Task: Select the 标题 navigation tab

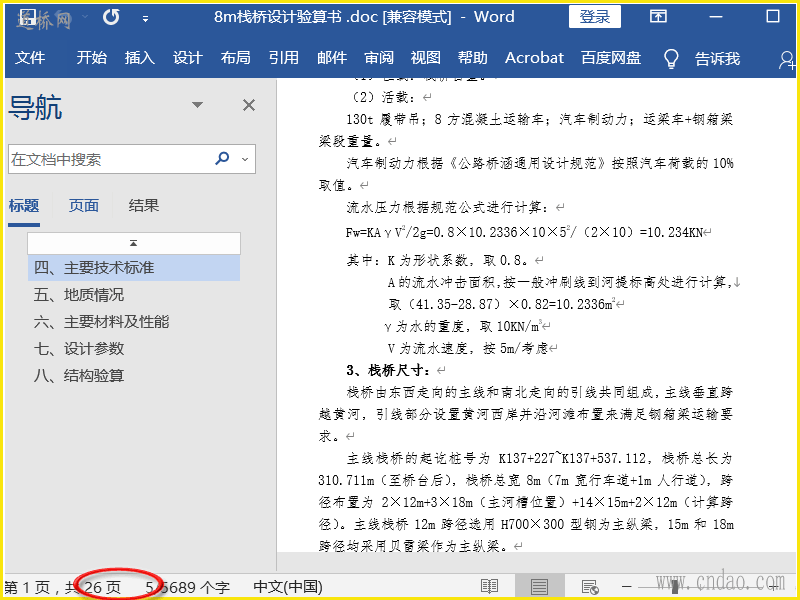Action: (x=24, y=206)
